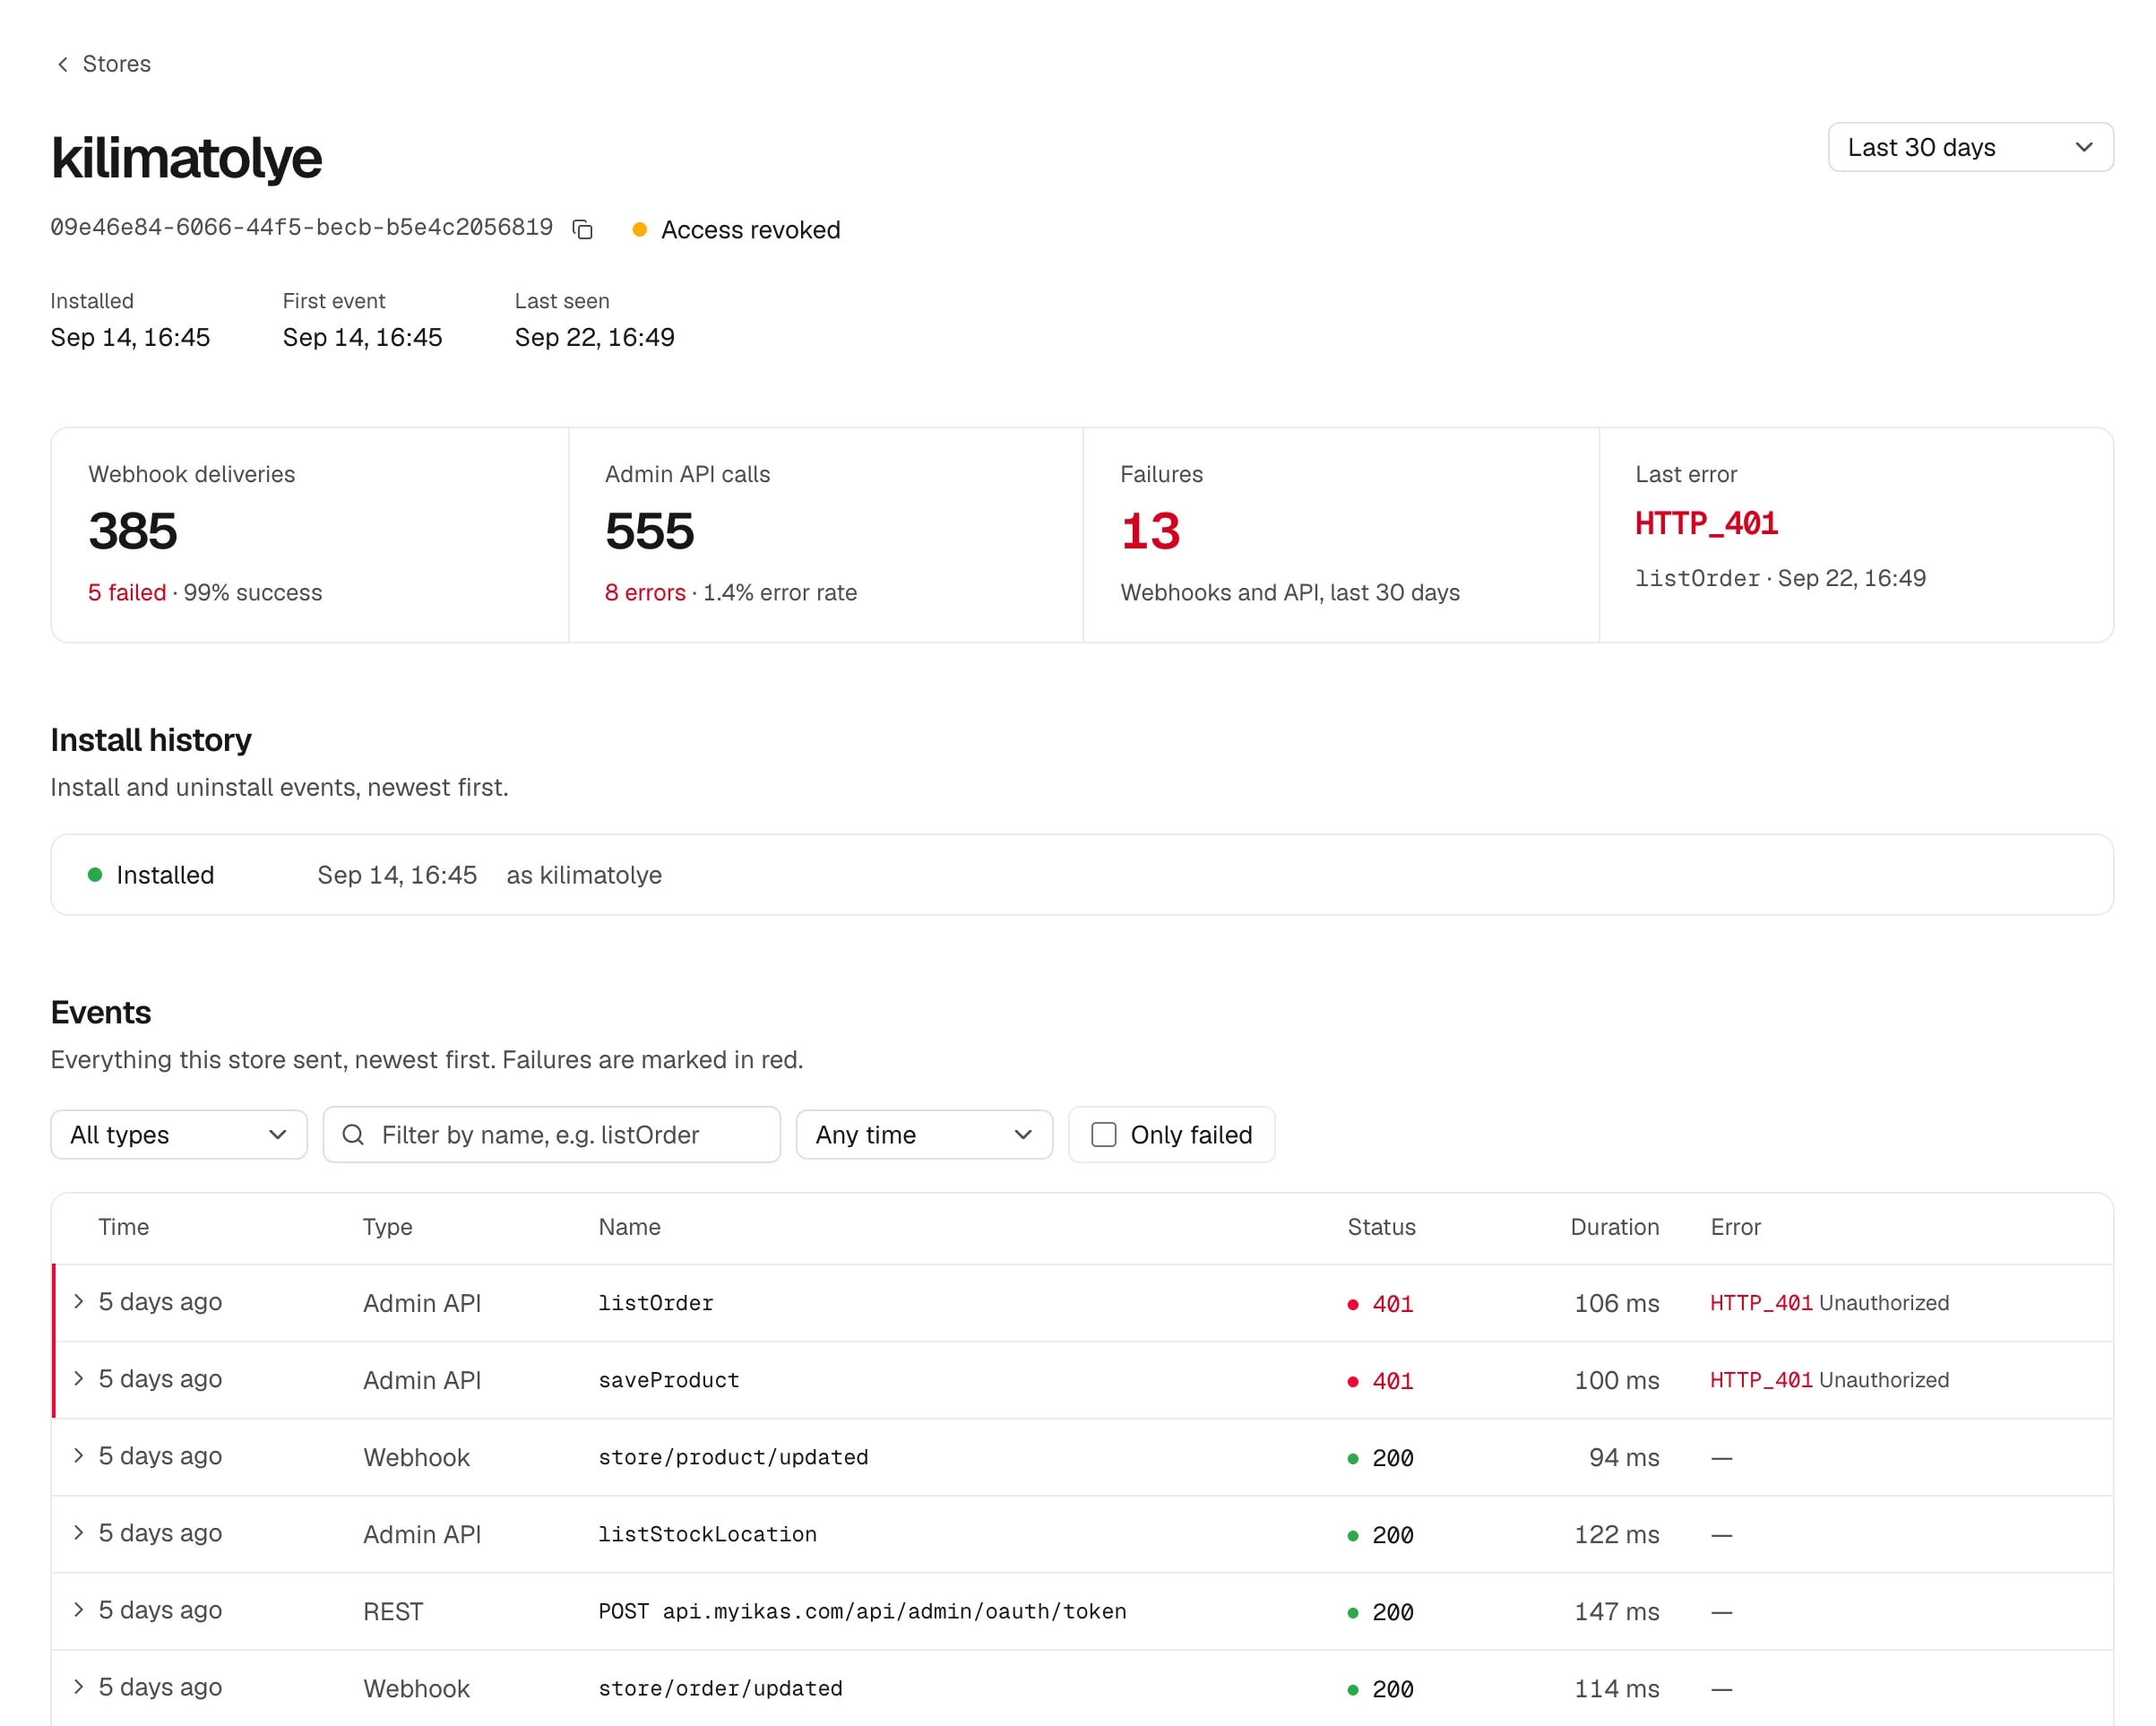Click the Time column header
The height and width of the screenshot is (1726, 2156).
[124, 1227]
